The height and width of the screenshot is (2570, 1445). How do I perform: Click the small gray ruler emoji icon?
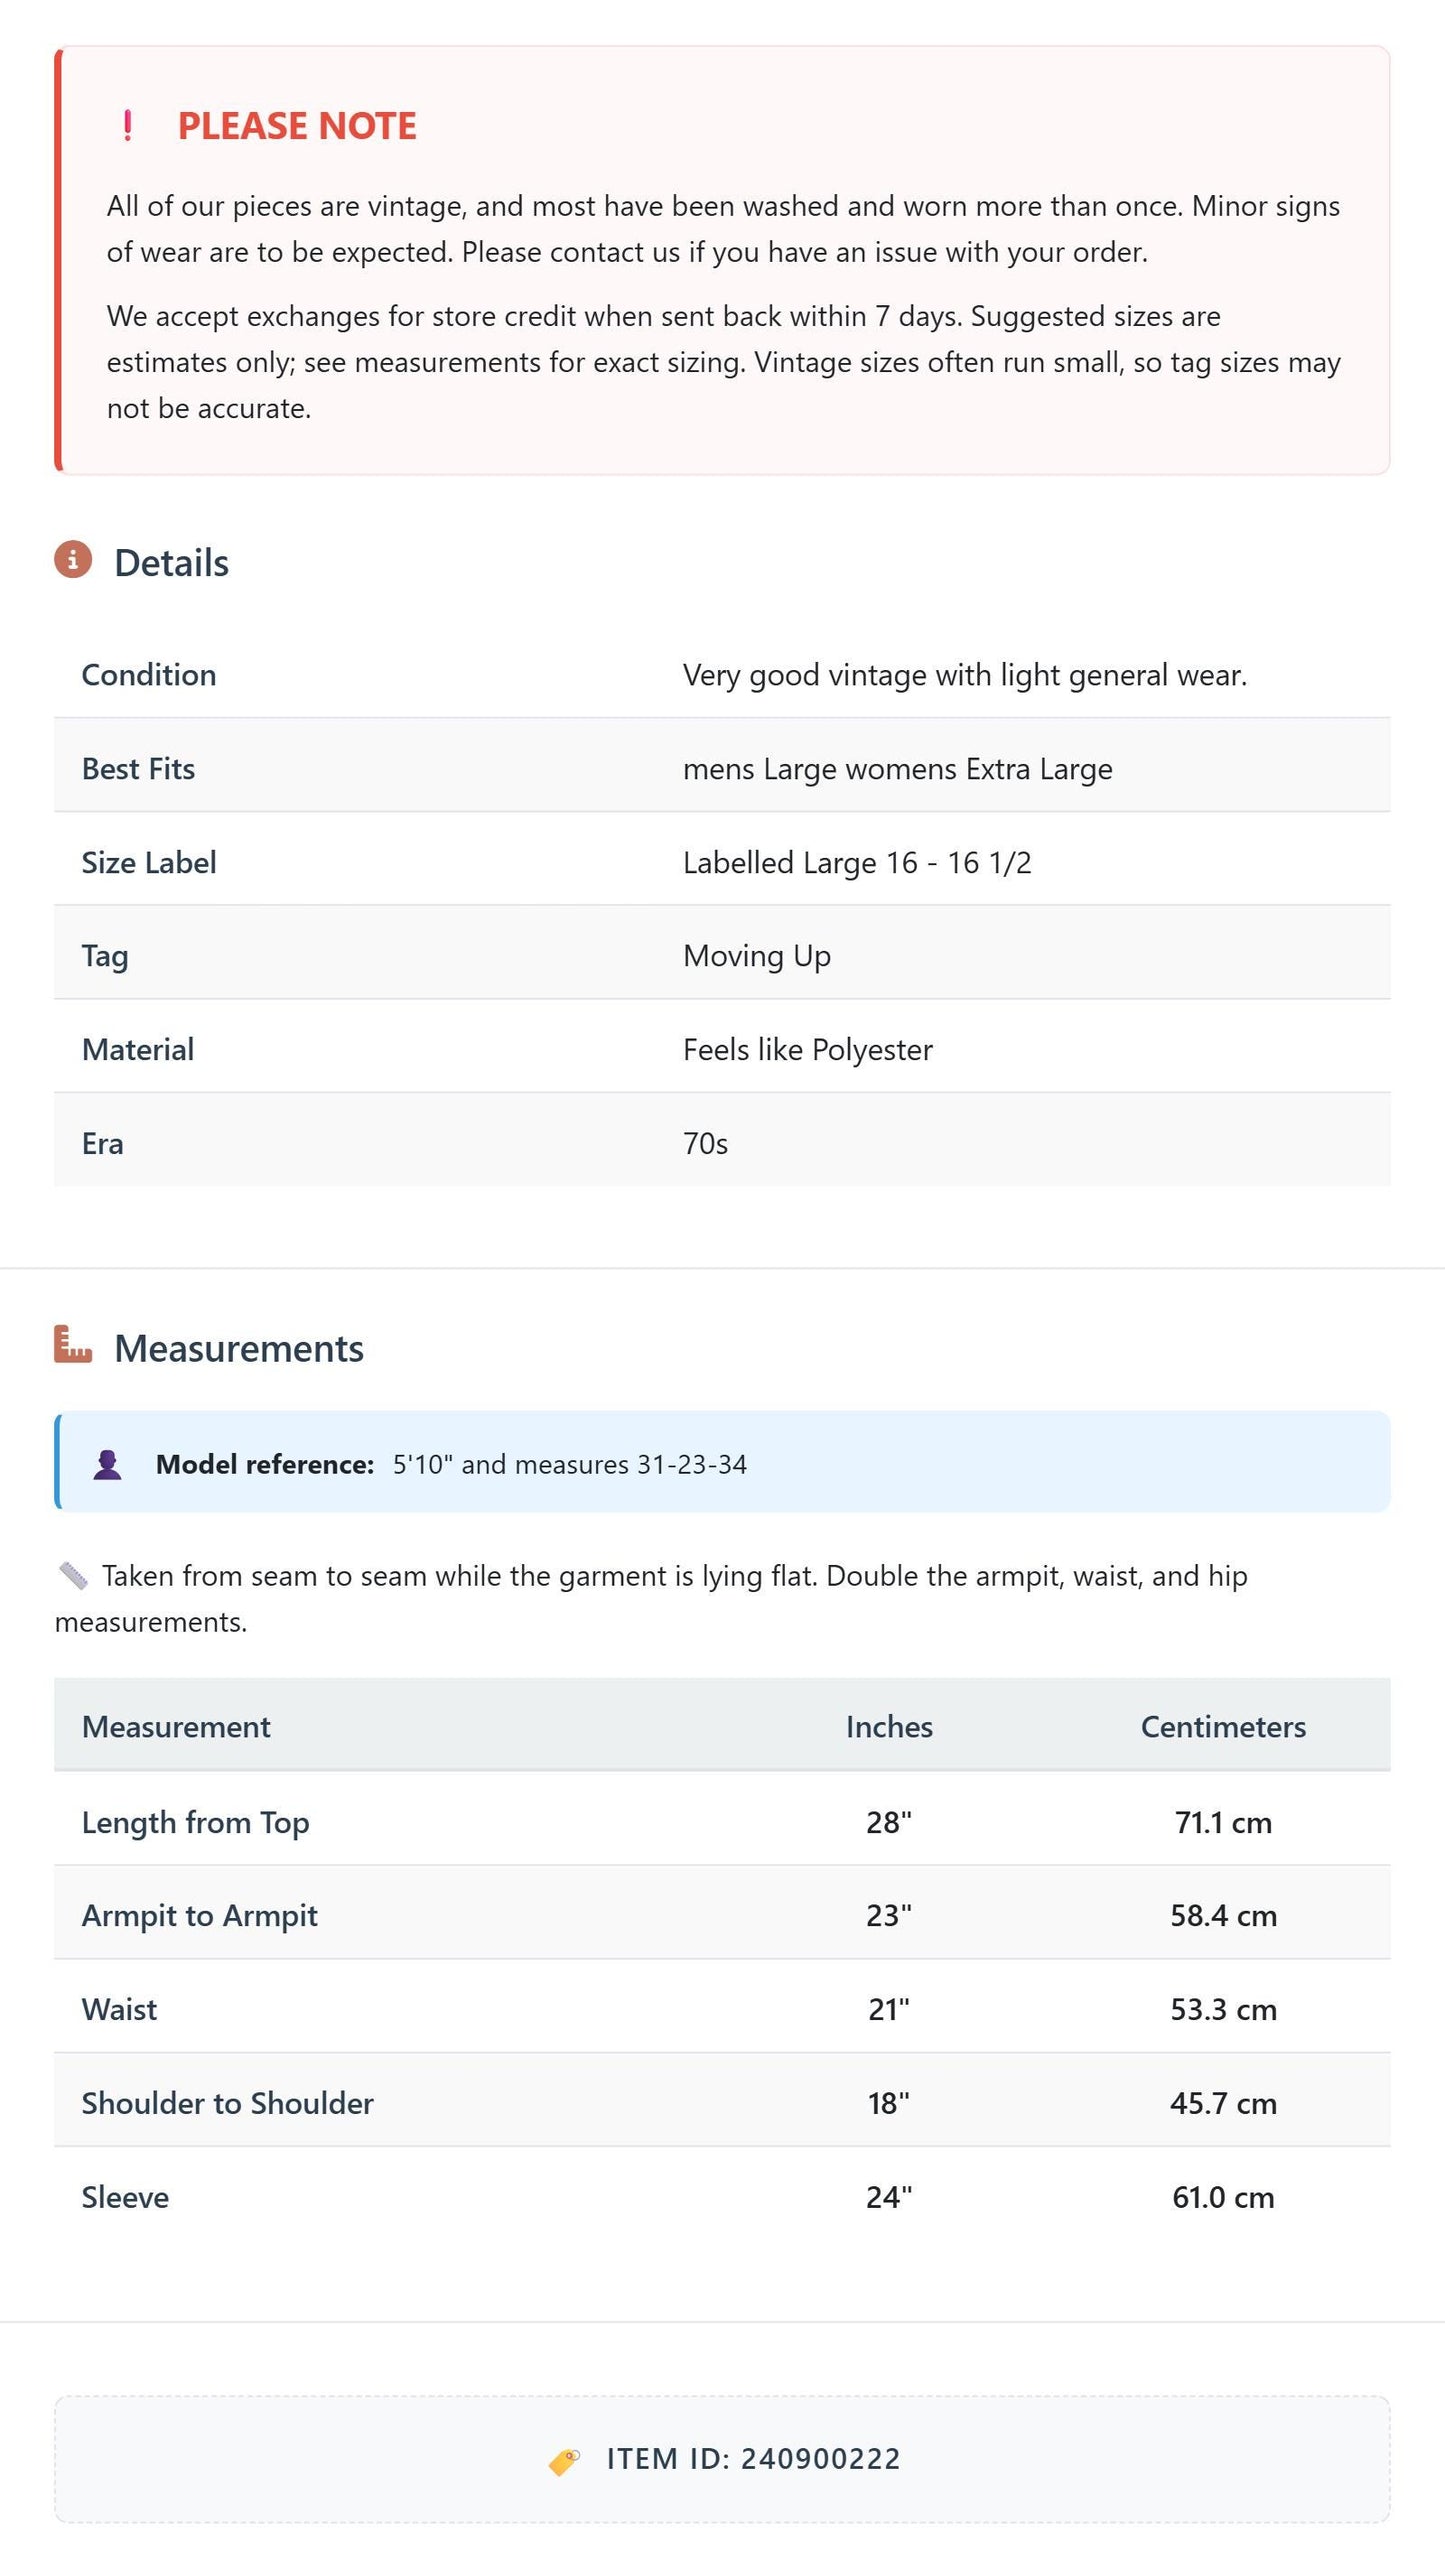(72, 1576)
